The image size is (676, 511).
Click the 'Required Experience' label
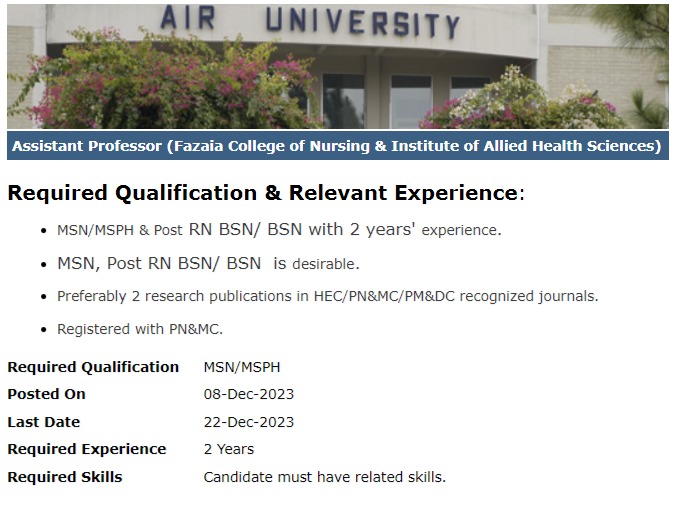87,449
